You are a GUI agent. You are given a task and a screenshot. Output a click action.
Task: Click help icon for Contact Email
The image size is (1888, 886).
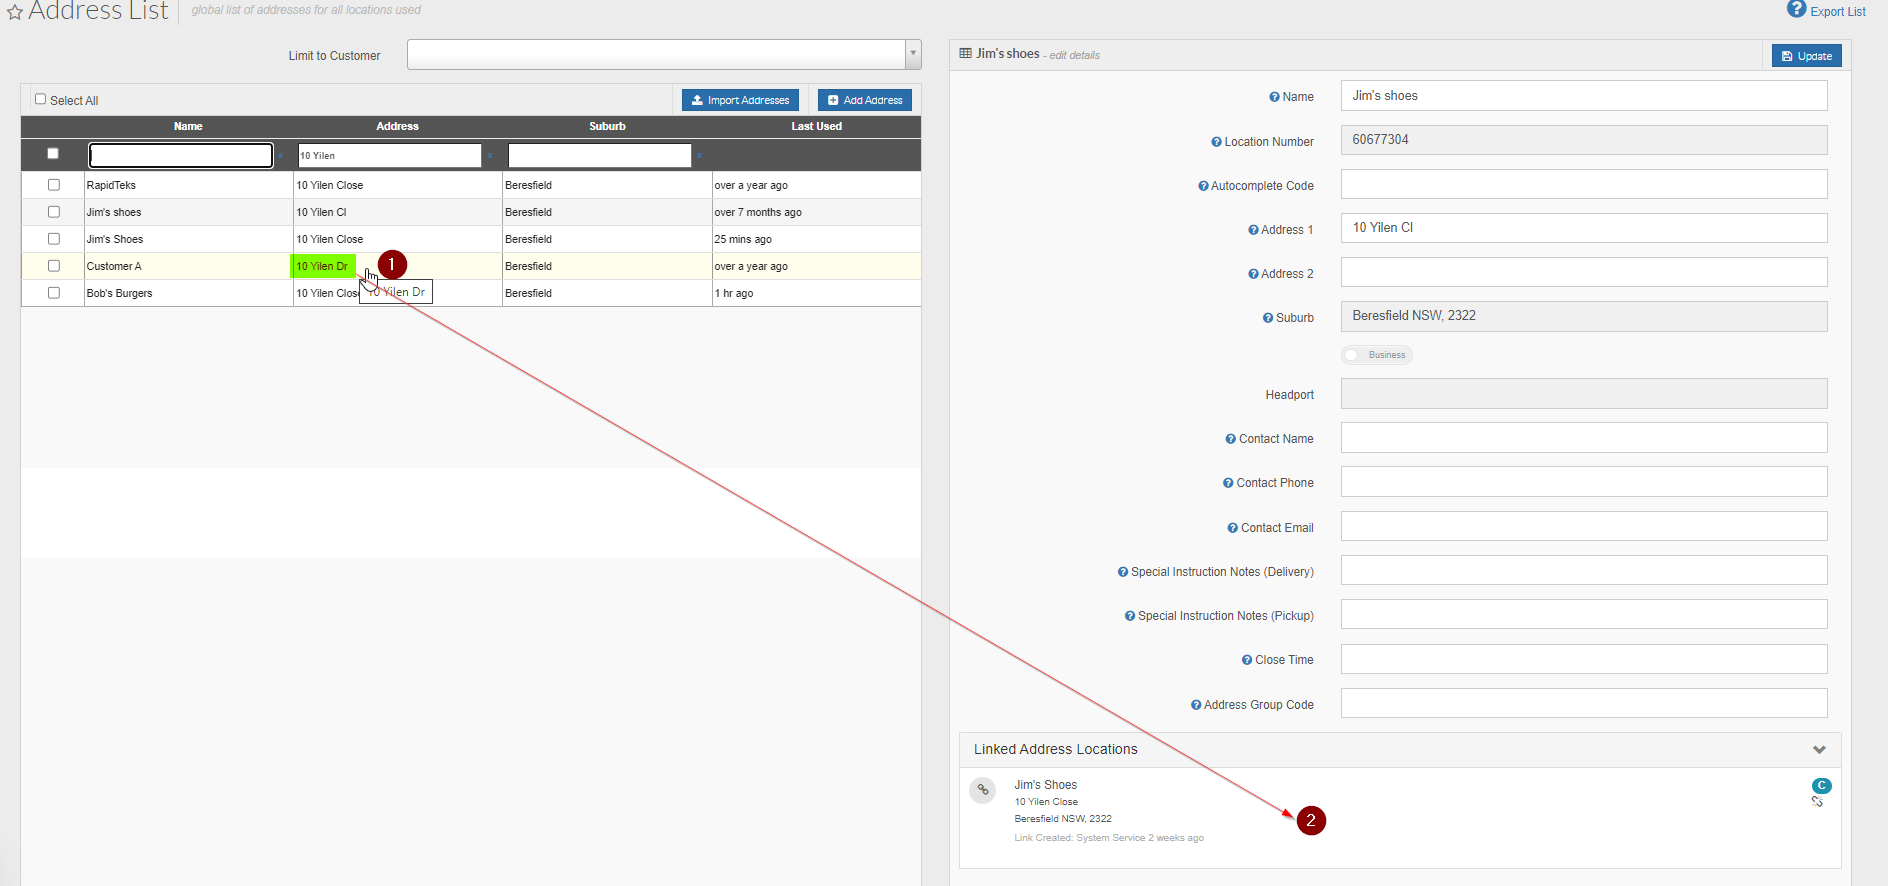1233,528
